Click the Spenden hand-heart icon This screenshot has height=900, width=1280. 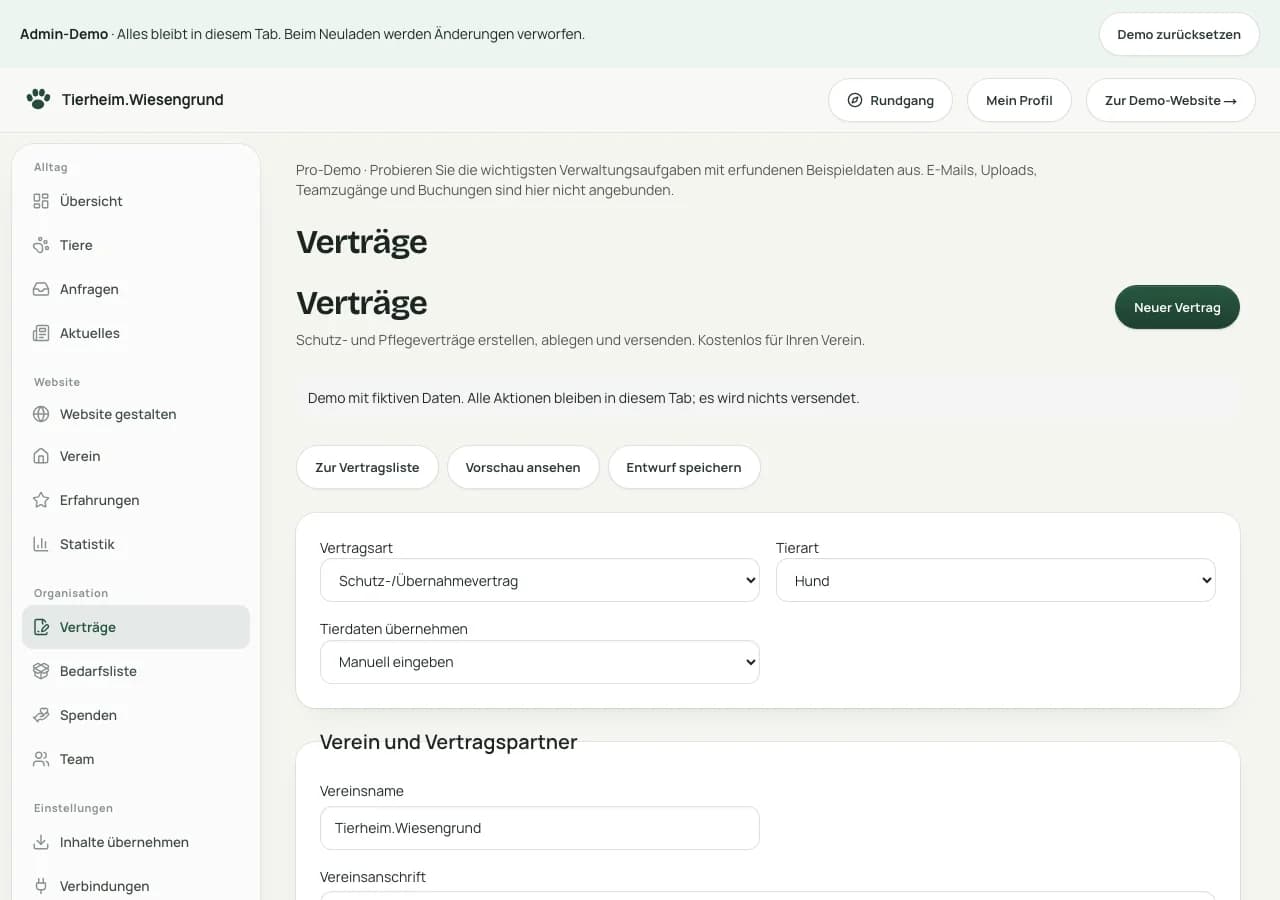coord(41,715)
